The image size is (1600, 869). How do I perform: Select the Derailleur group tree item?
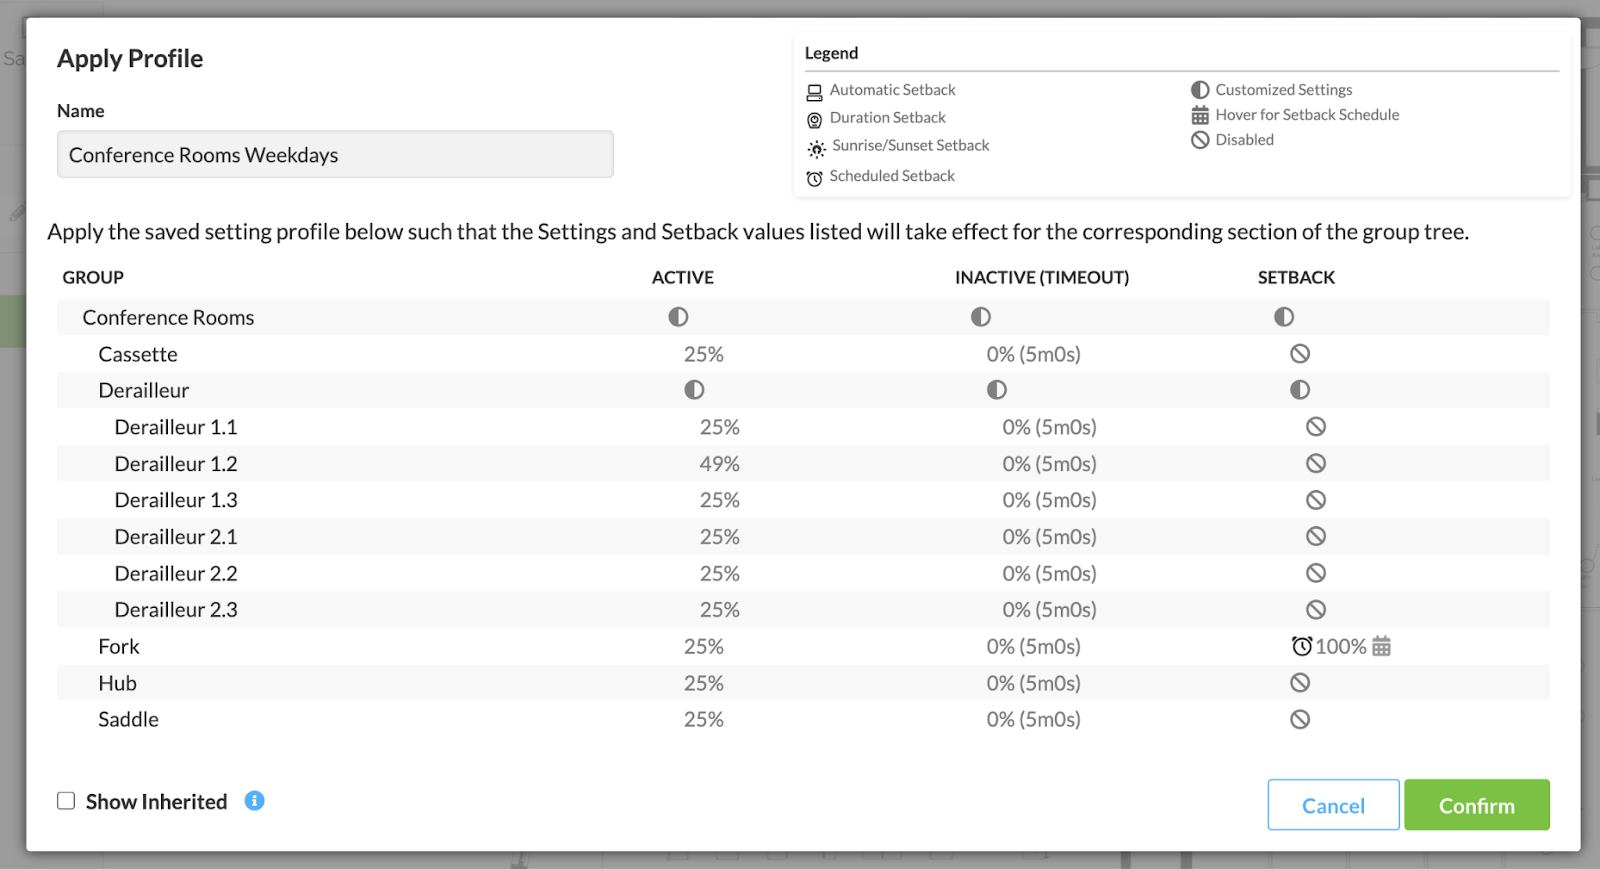pyautogui.click(x=143, y=391)
